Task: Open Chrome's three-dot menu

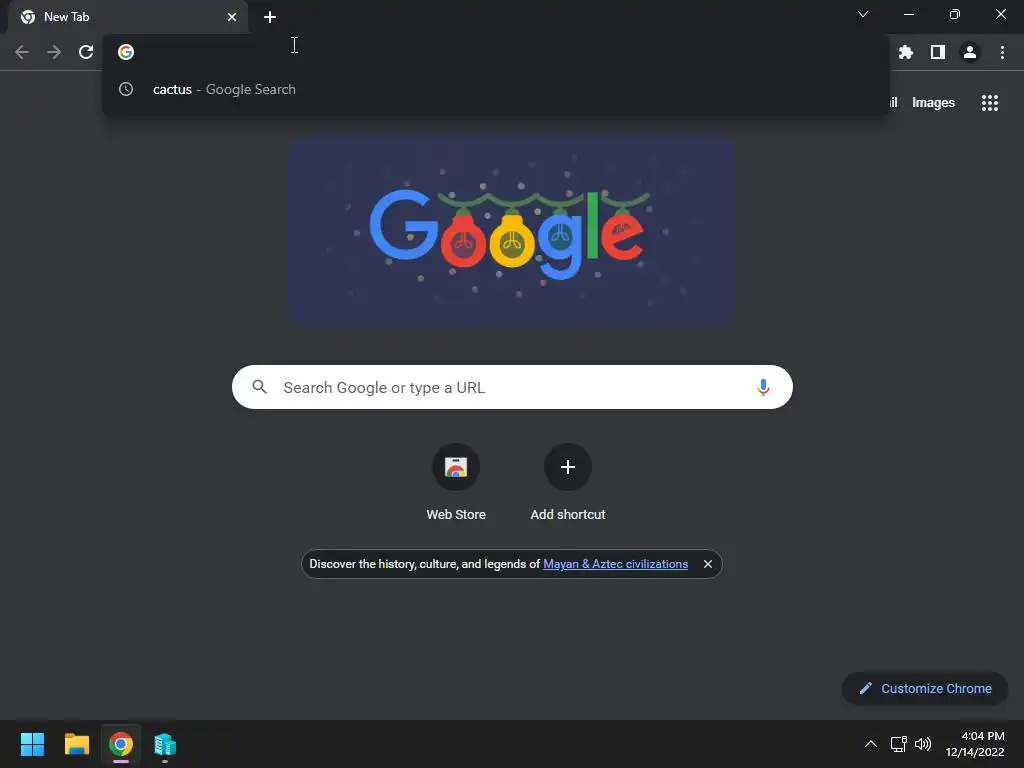Action: coord(1002,52)
